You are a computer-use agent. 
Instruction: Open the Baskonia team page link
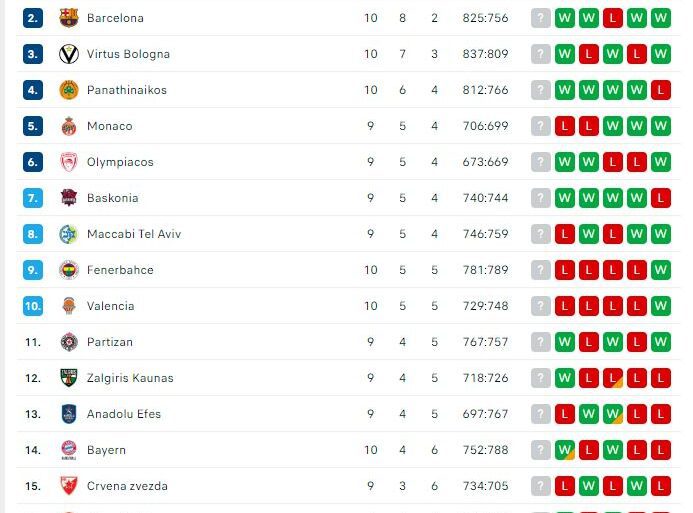click(112, 198)
